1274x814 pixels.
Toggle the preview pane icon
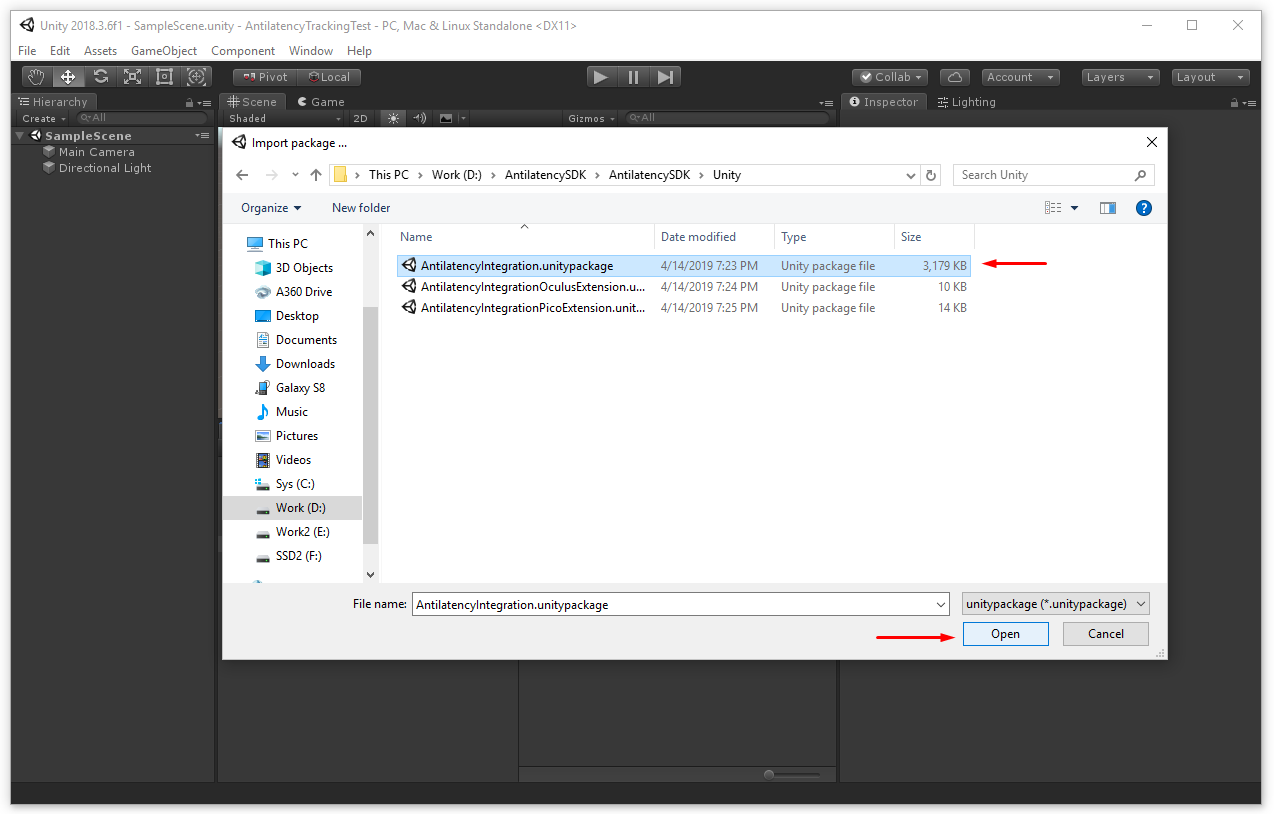(x=1107, y=208)
